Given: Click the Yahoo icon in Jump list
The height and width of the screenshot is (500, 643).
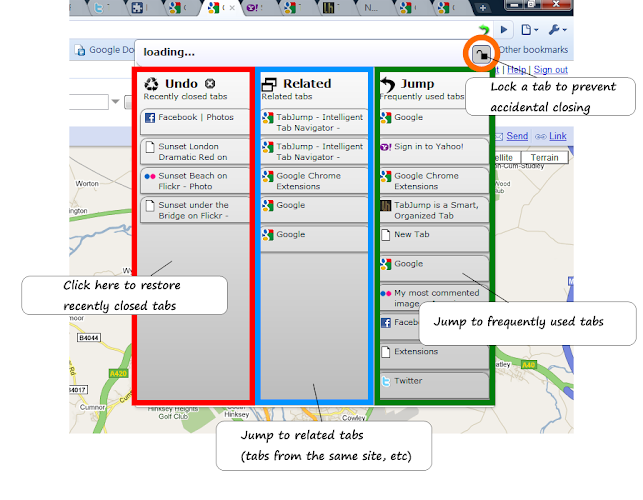Looking at the screenshot, I should click(385, 147).
